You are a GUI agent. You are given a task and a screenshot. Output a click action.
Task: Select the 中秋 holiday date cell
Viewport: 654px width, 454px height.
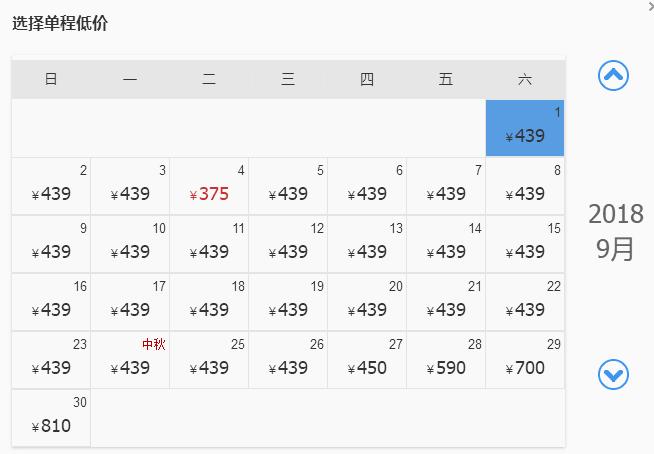(x=130, y=360)
